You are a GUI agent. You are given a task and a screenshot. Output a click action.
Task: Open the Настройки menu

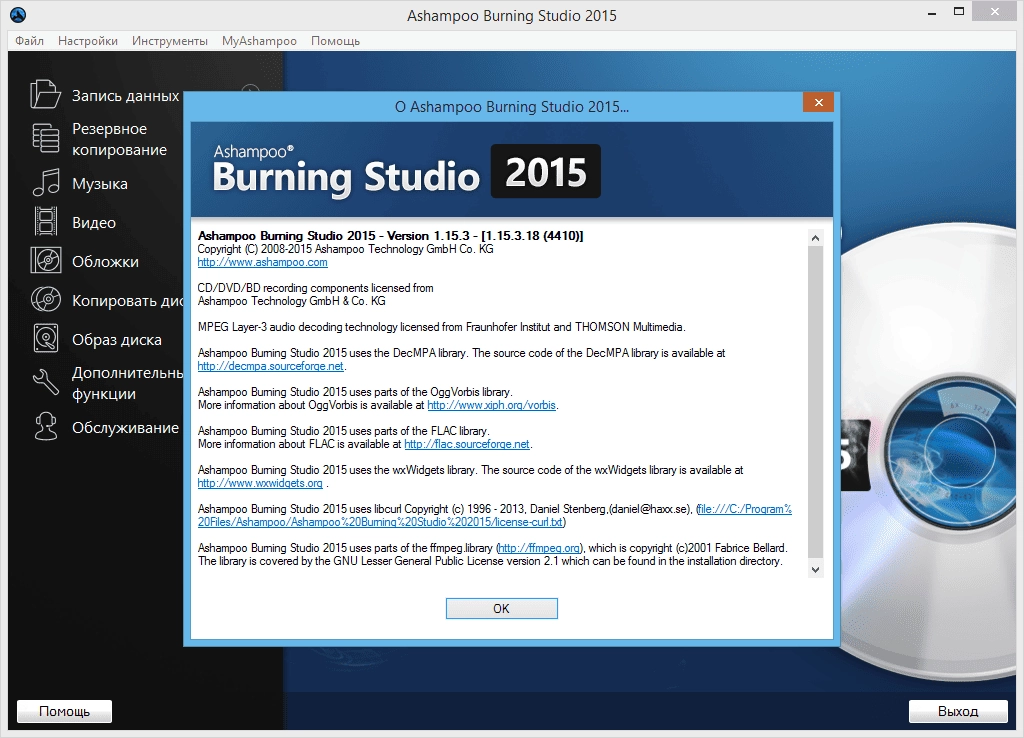coord(88,40)
